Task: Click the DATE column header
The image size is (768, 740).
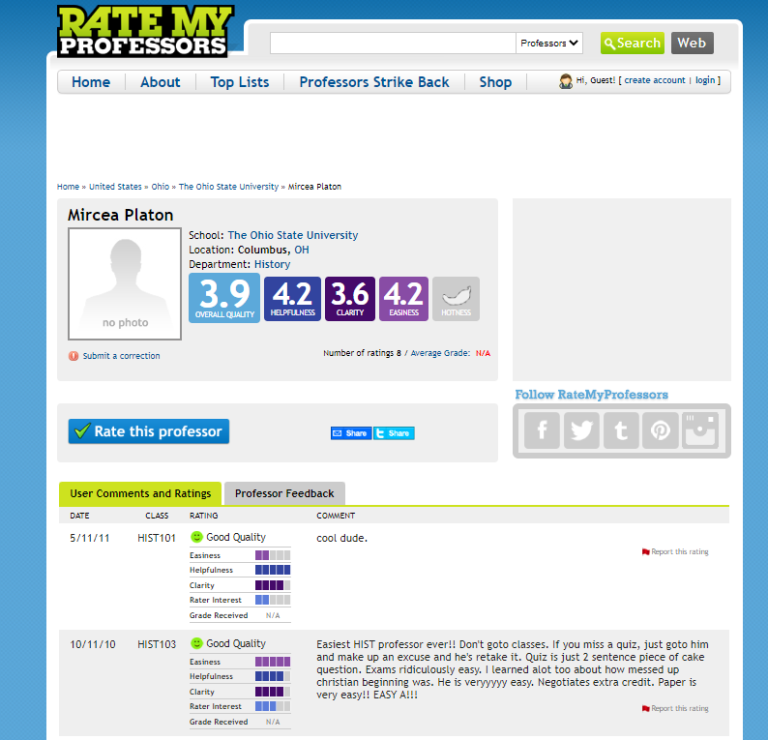Action: [79, 516]
